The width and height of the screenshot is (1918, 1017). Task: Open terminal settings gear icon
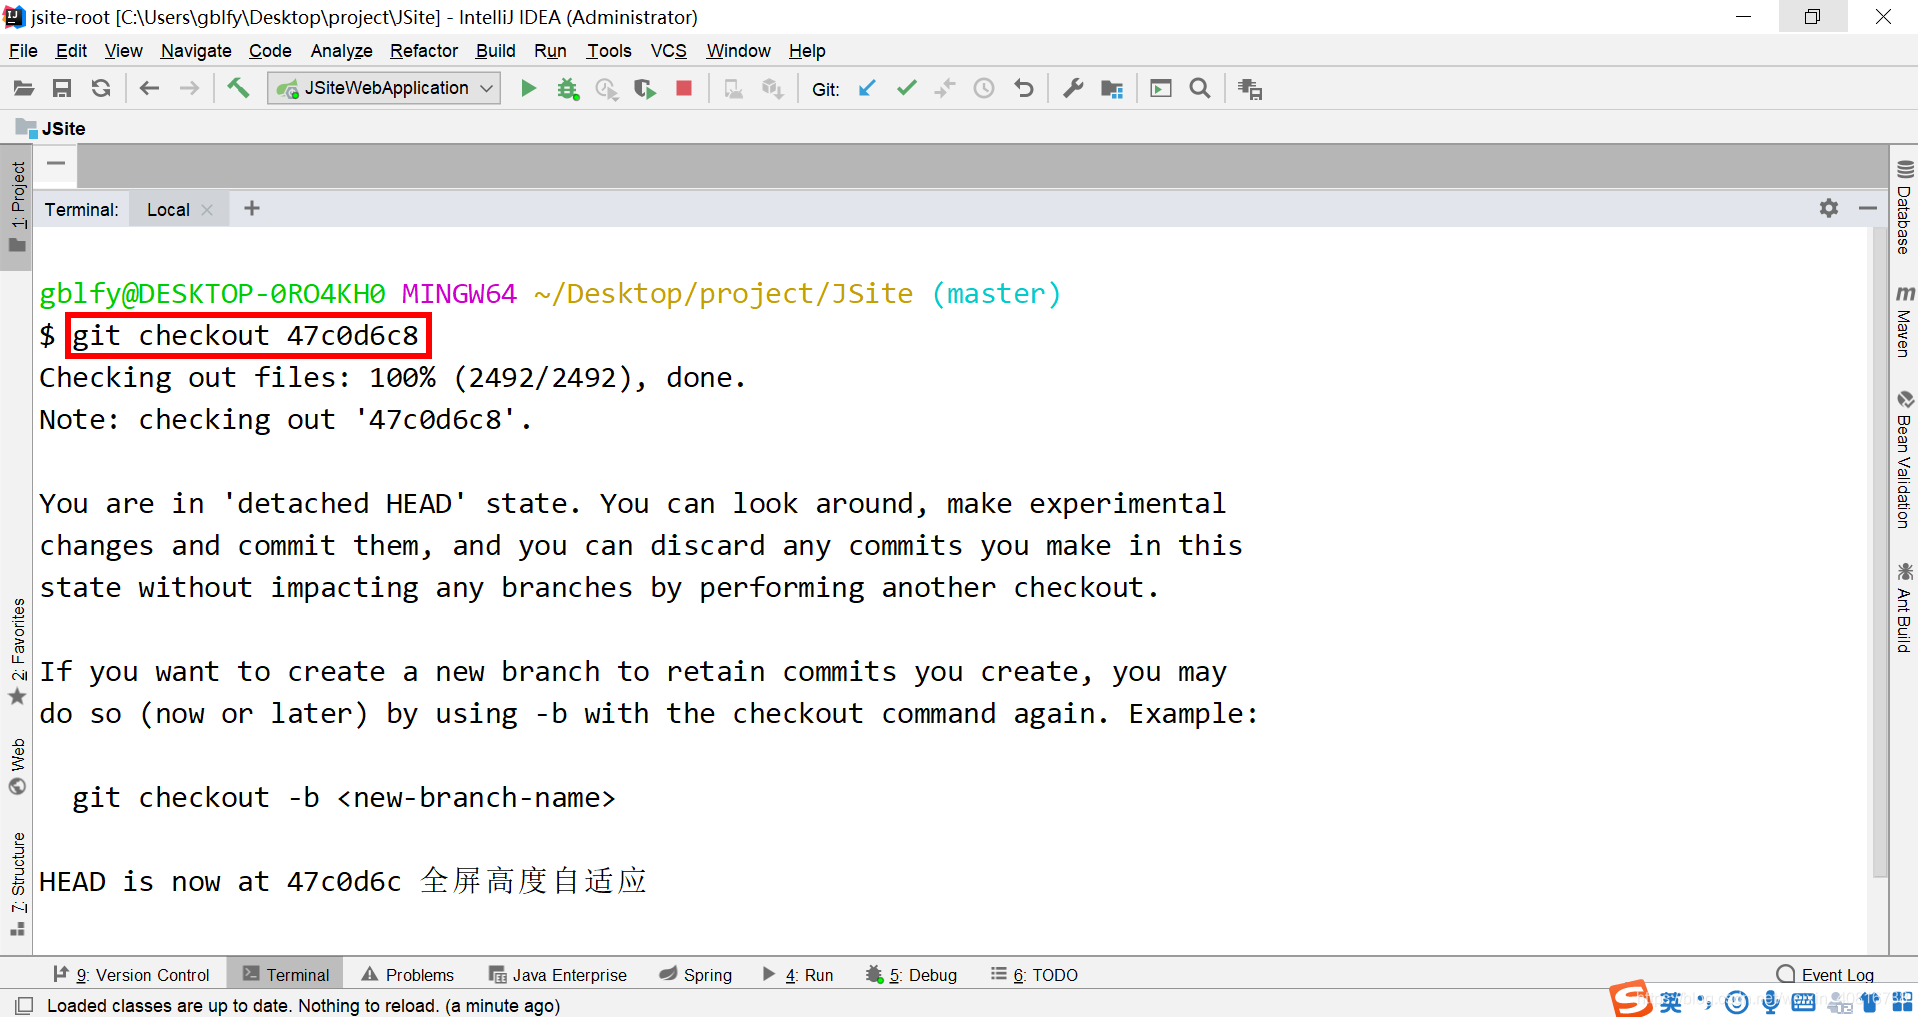(x=1829, y=208)
